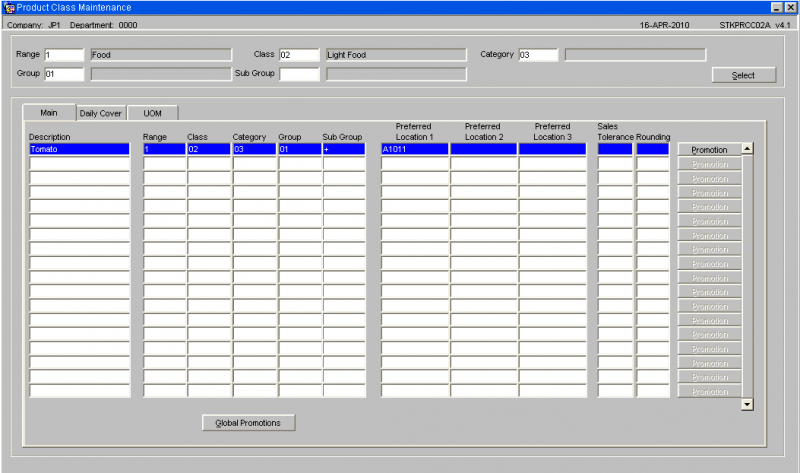Click the vertical scrollbar track of the grid
Image resolution: width=800 pixels, height=473 pixels.
747,277
